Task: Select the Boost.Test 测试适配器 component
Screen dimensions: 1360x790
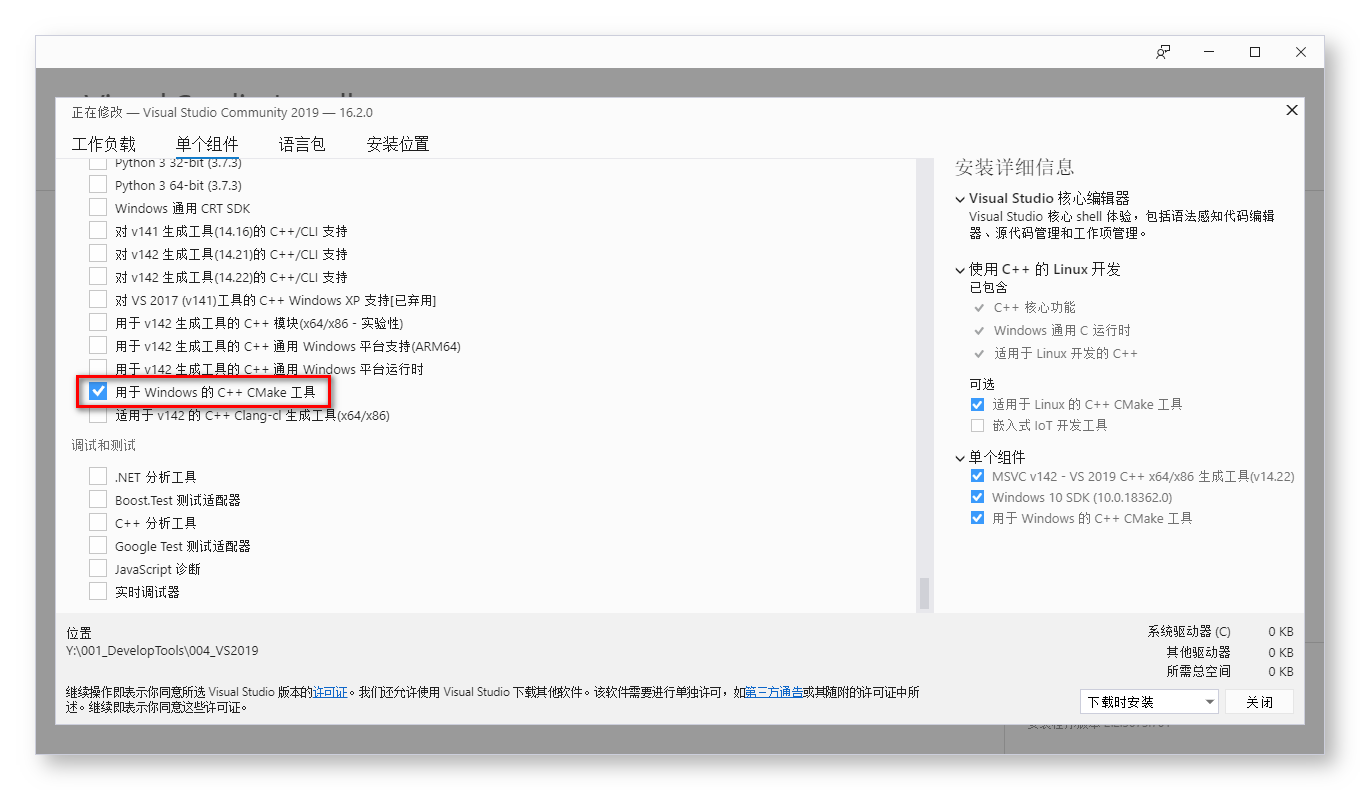Action: pos(98,499)
